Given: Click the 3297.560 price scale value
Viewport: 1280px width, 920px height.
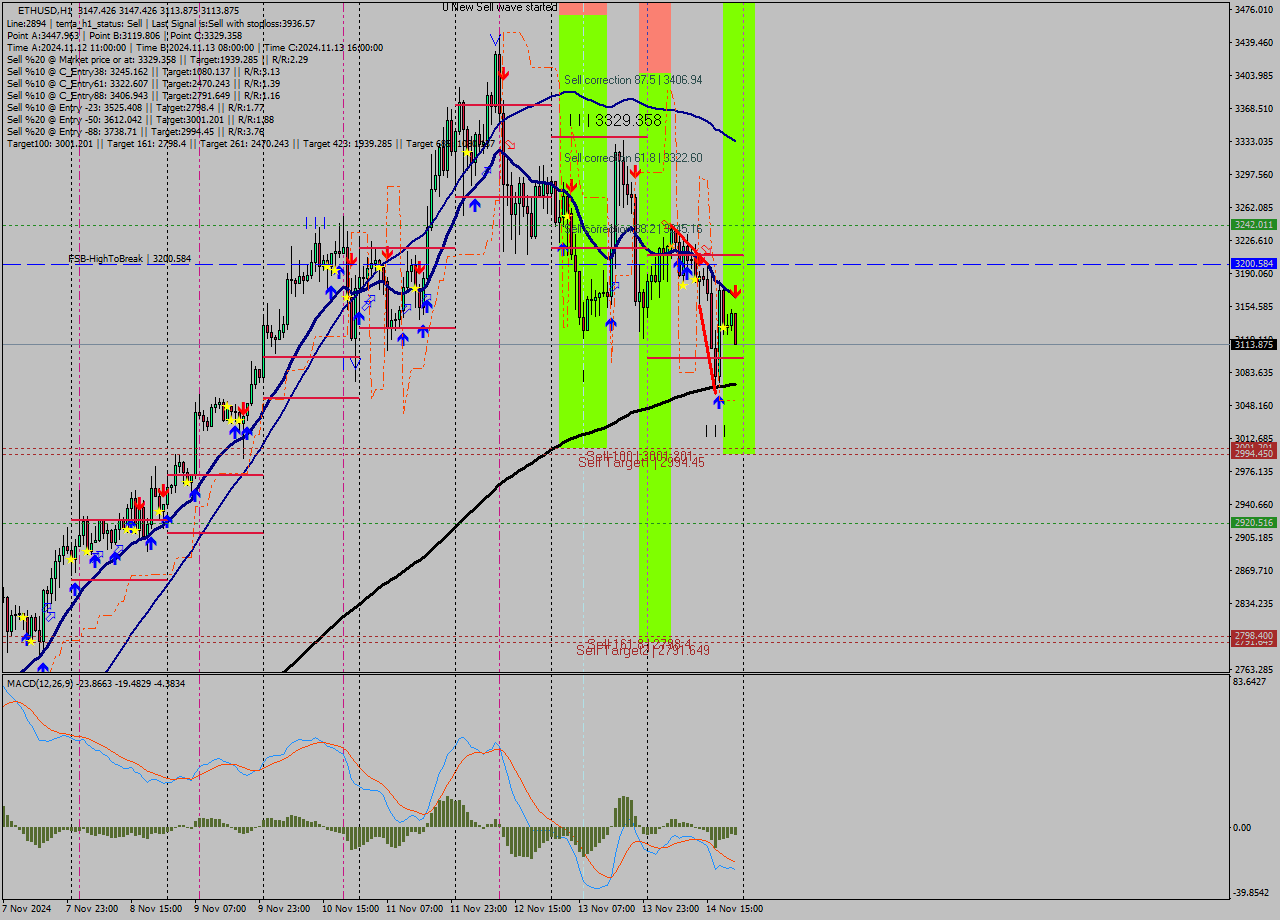Looking at the screenshot, I should pos(1254,174).
